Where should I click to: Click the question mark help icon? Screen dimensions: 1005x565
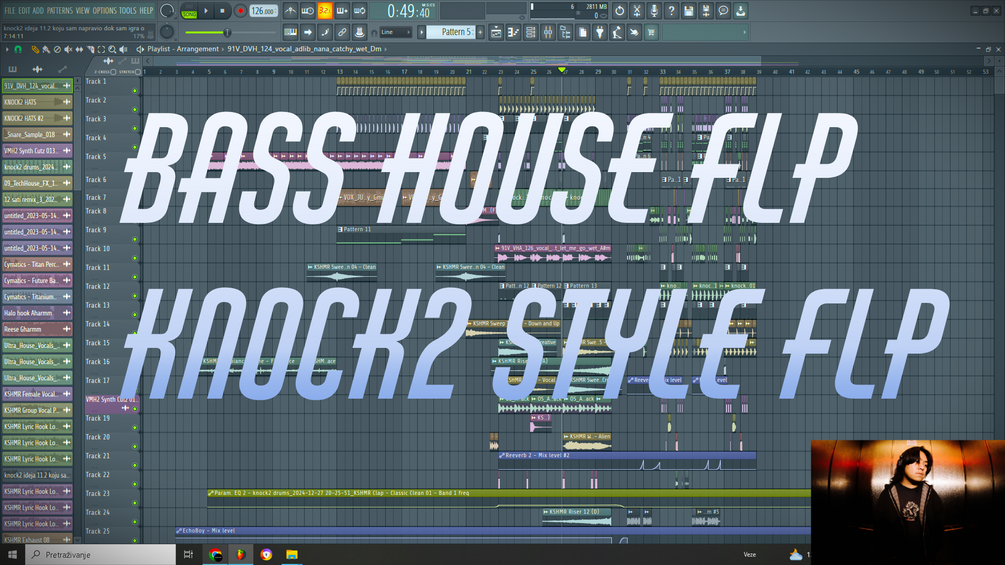(x=671, y=11)
